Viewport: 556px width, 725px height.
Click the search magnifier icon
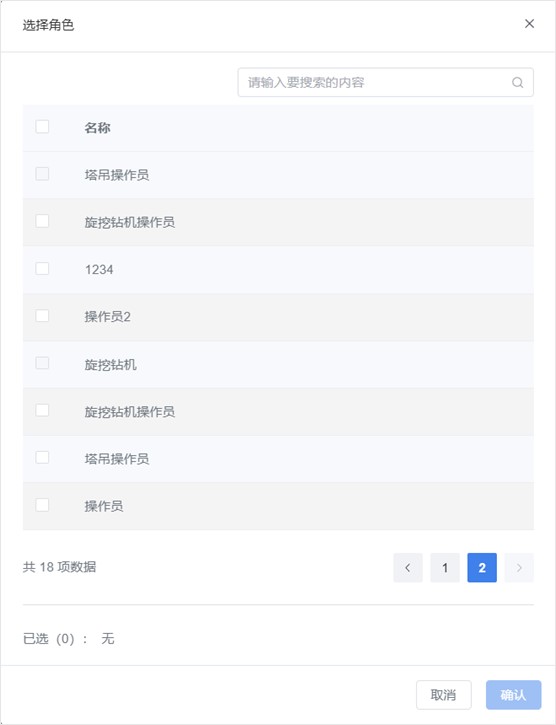click(x=517, y=82)
